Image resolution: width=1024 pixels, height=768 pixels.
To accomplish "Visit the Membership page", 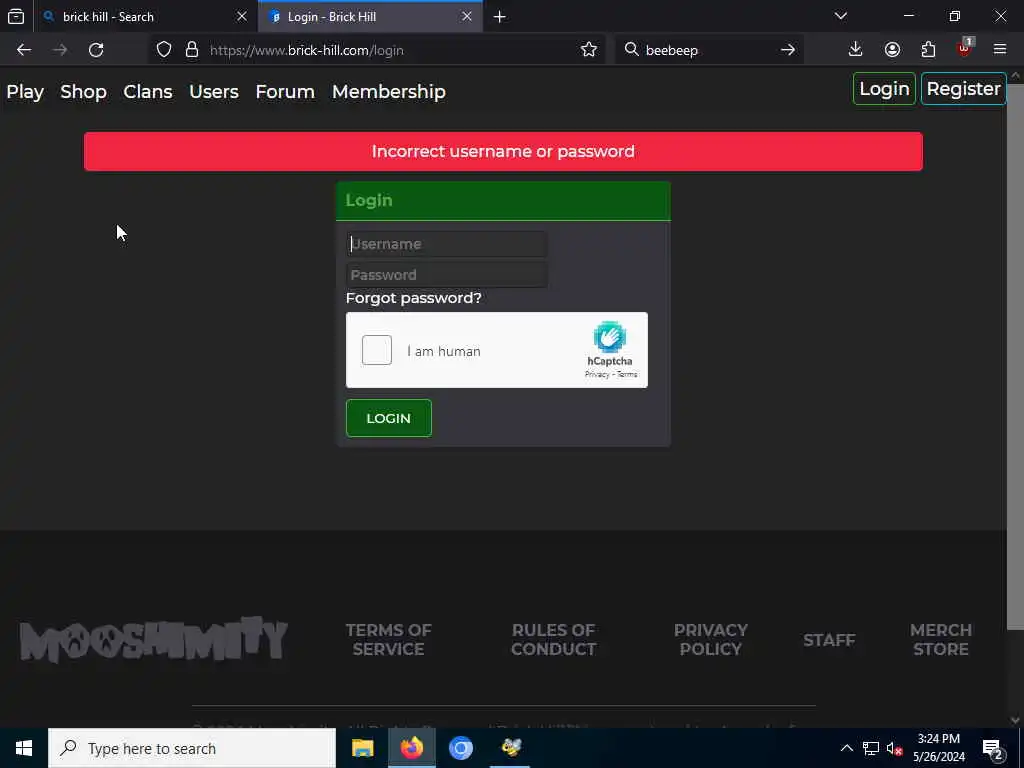I will [389, 91].
